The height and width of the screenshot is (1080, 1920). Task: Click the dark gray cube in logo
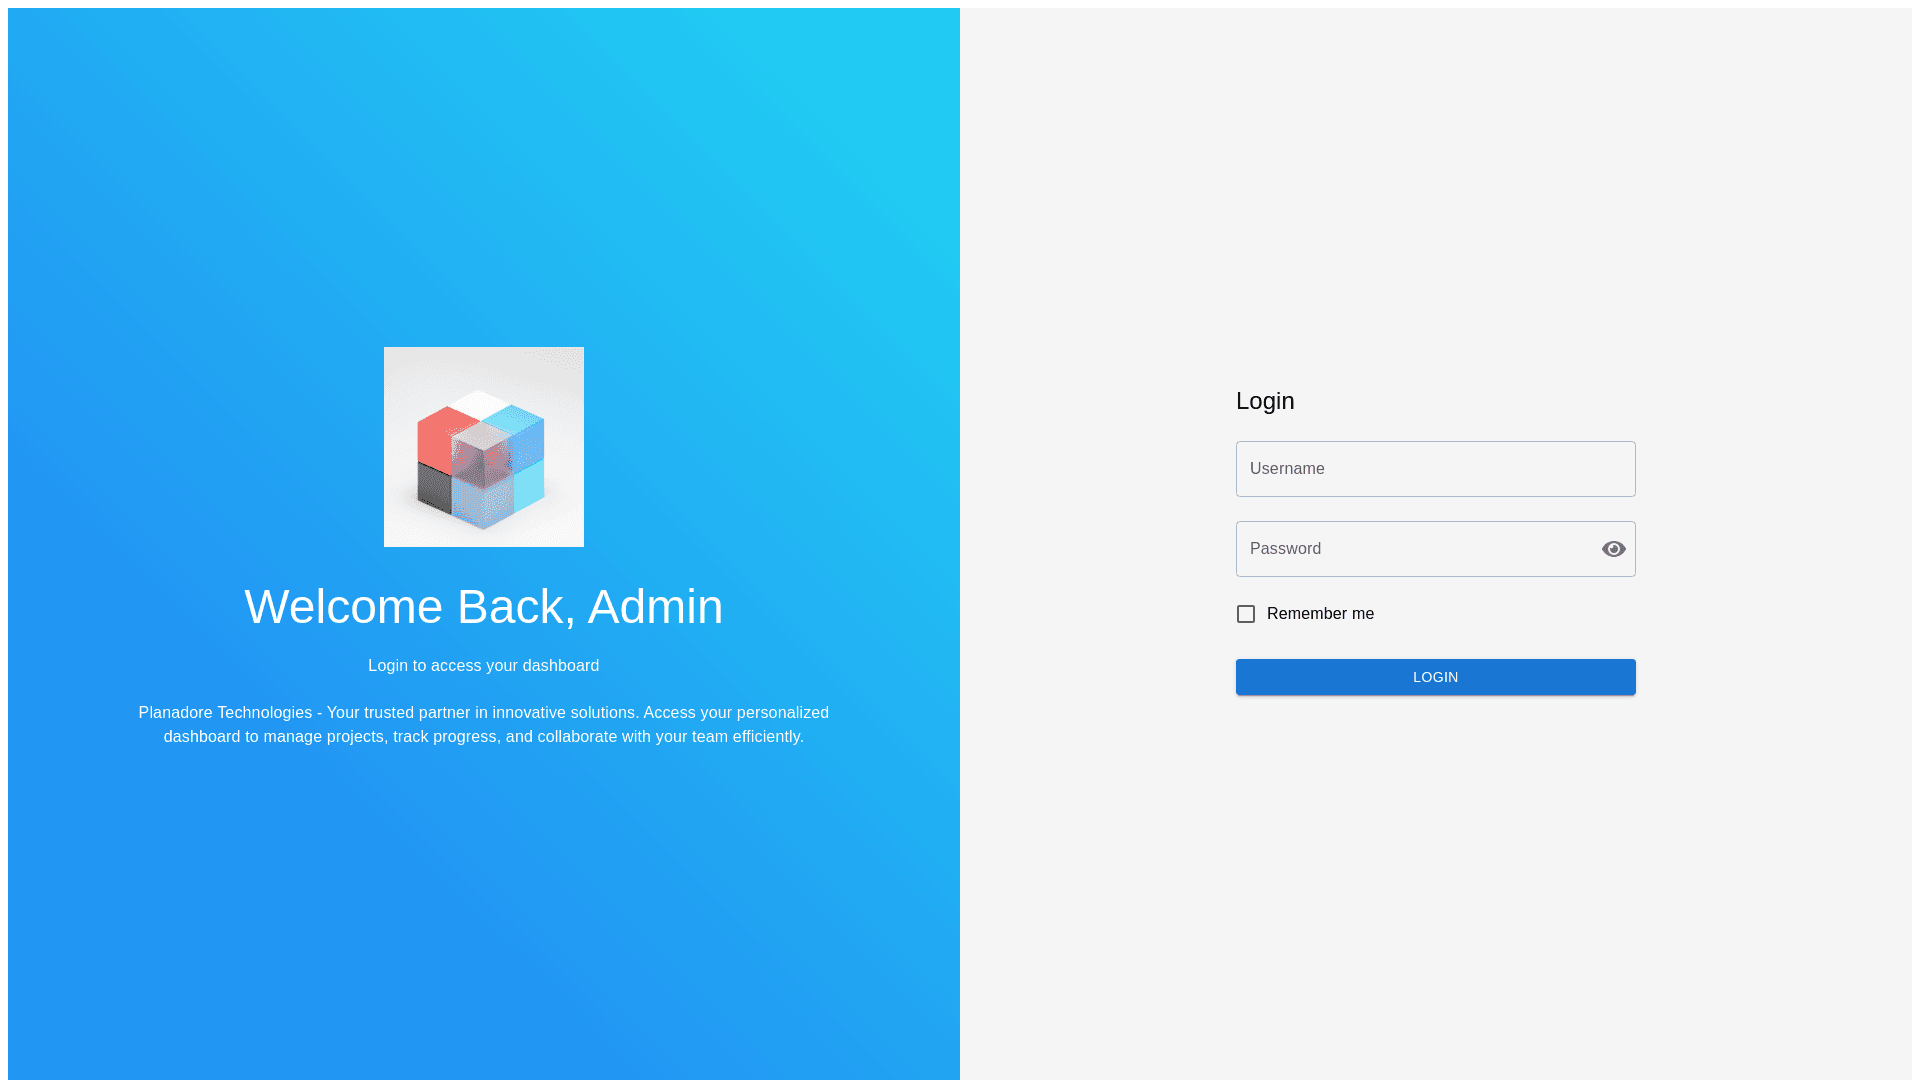(x=434, y=487)
